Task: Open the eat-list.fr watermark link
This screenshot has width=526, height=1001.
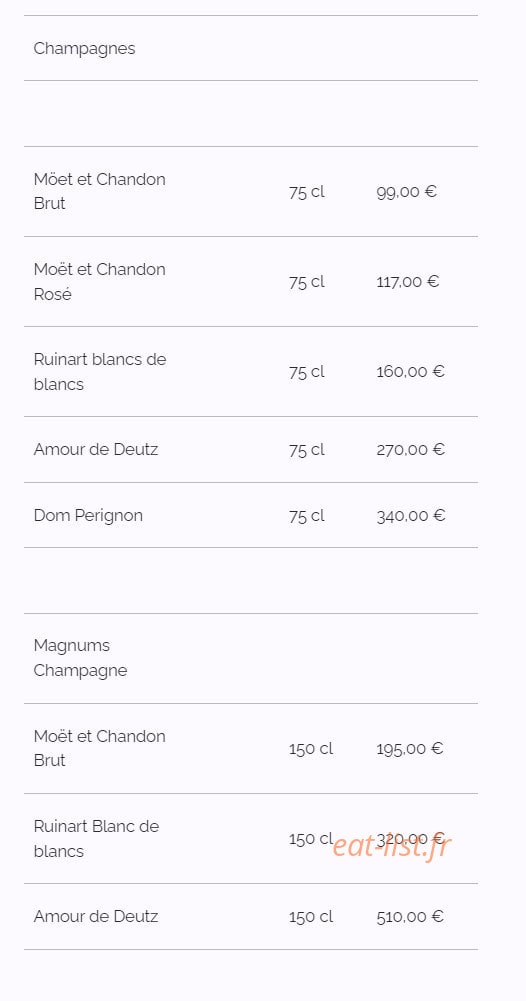Action: [392, 846]
